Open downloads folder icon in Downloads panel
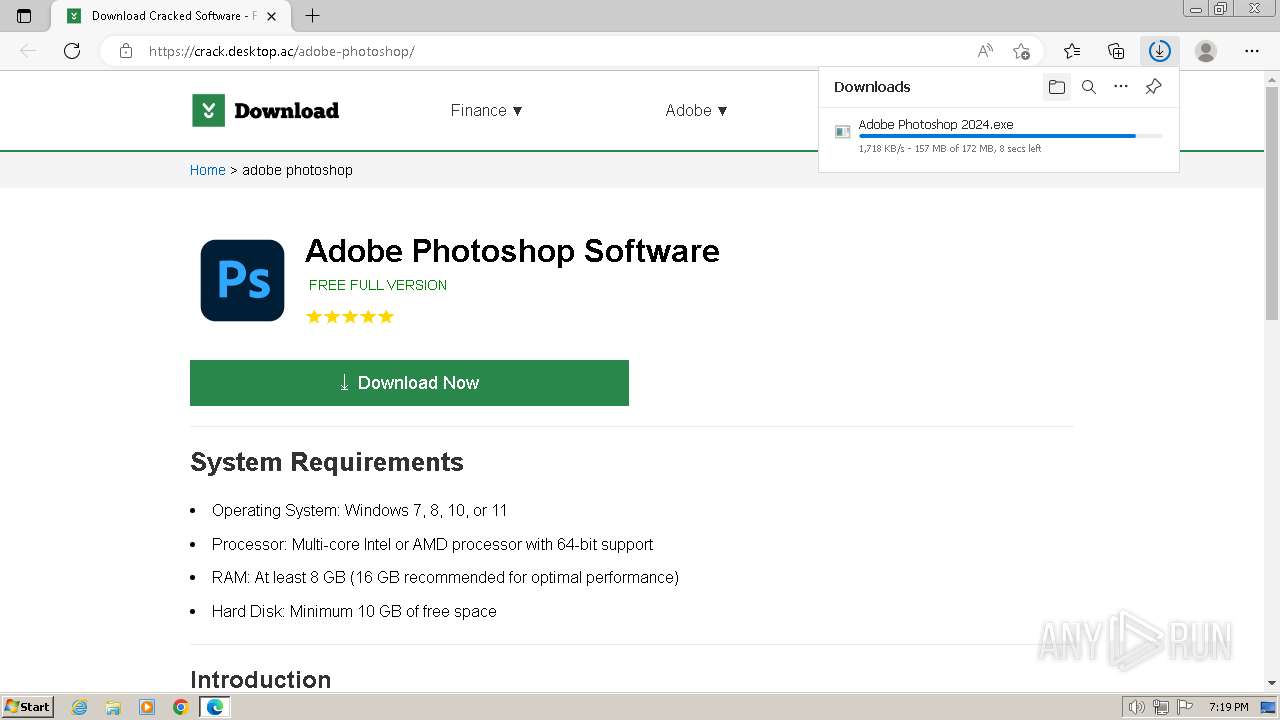Screen dimensions: 1280x720 pos(1057,87)
